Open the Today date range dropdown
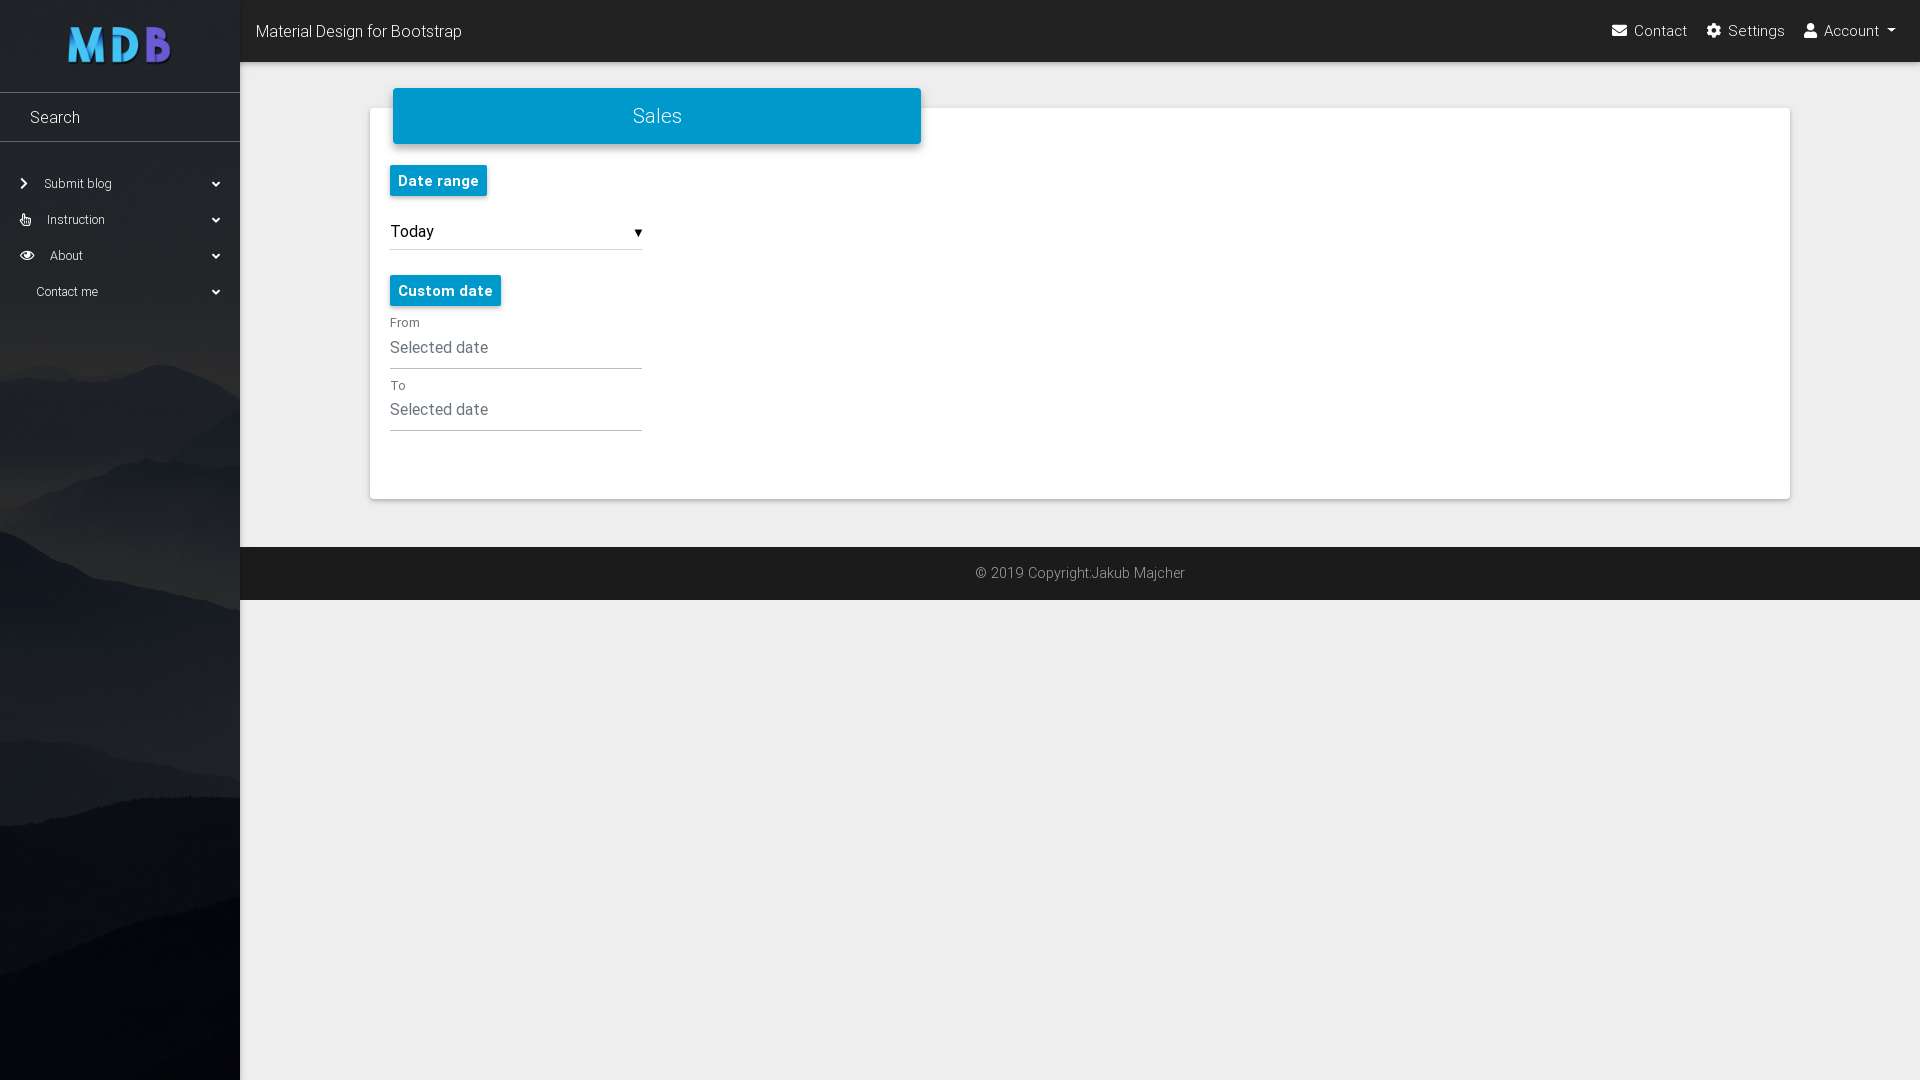 click(516, 232)
